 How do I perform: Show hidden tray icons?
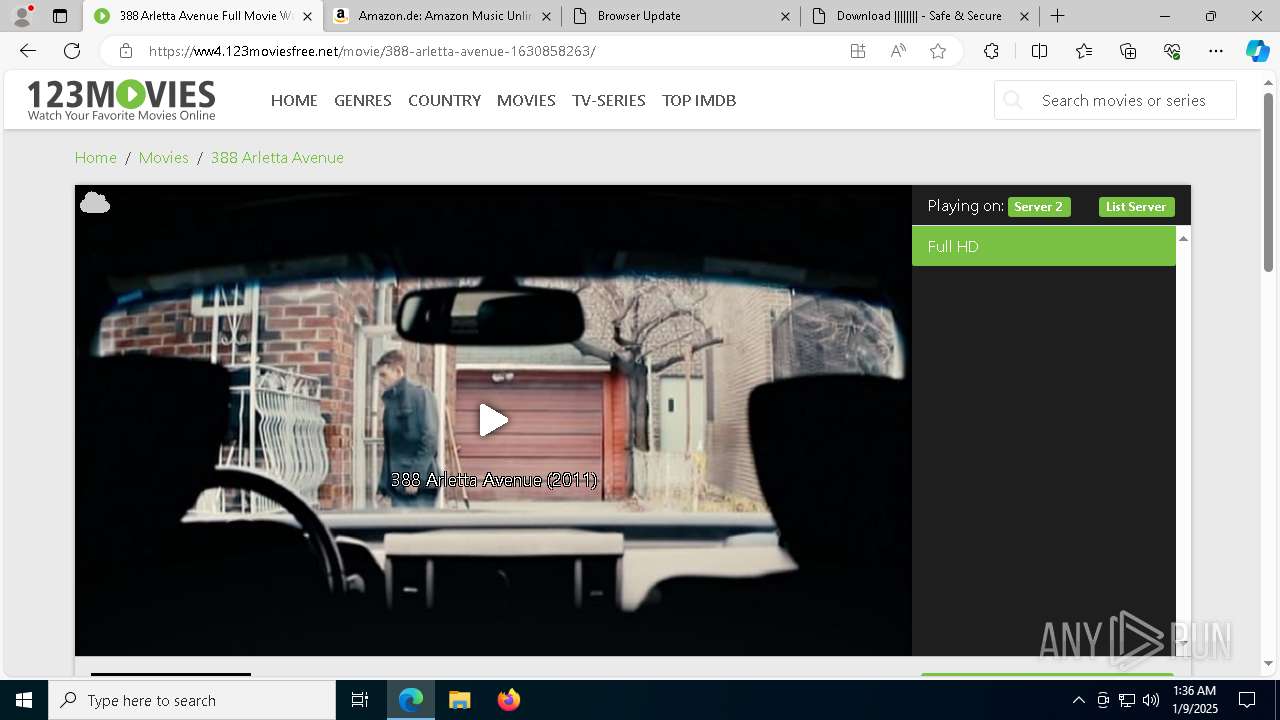1078,700
